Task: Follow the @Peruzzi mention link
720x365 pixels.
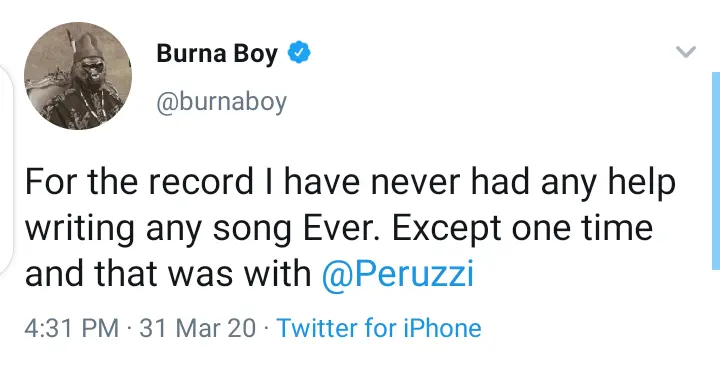Action: [398, 274]
